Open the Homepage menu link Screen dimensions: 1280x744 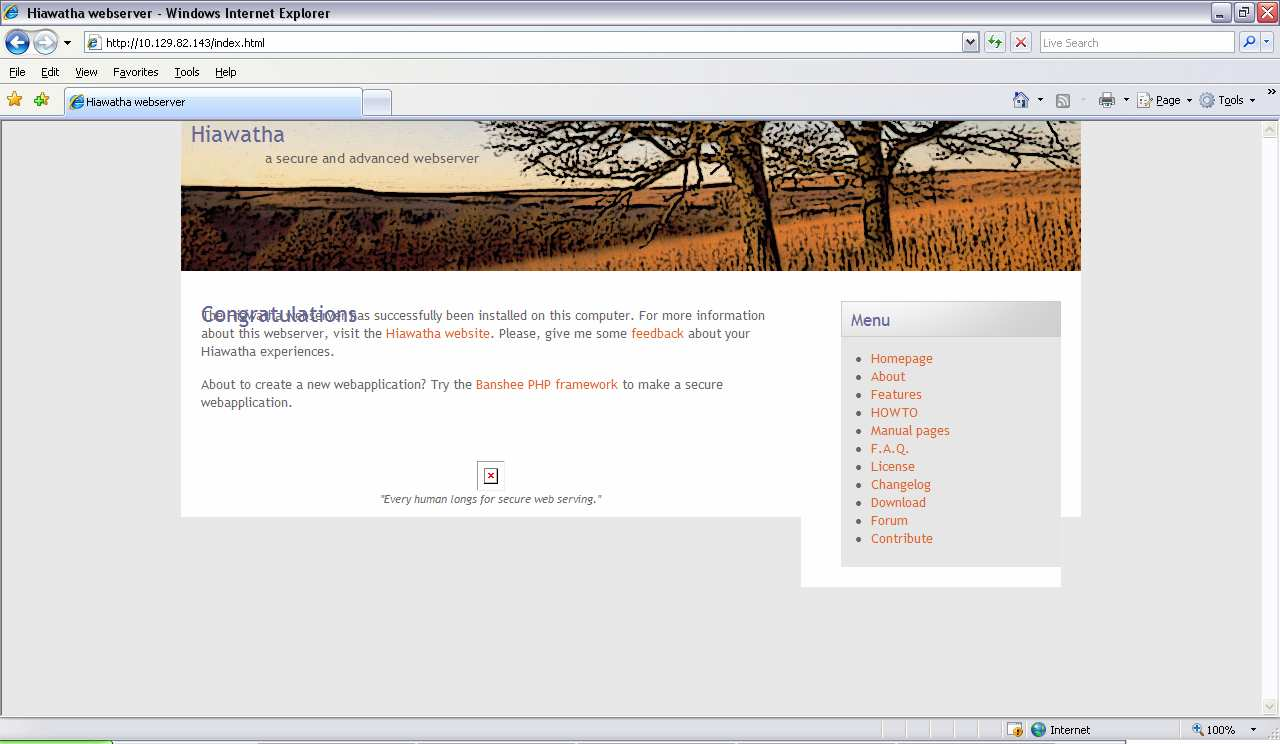[901, 359]
